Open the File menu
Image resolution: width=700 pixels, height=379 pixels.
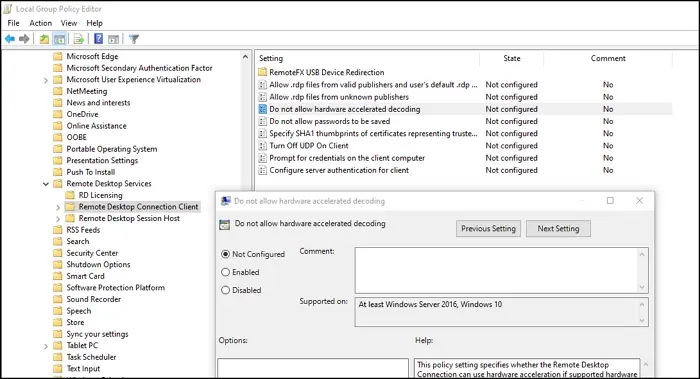(13, 23)
